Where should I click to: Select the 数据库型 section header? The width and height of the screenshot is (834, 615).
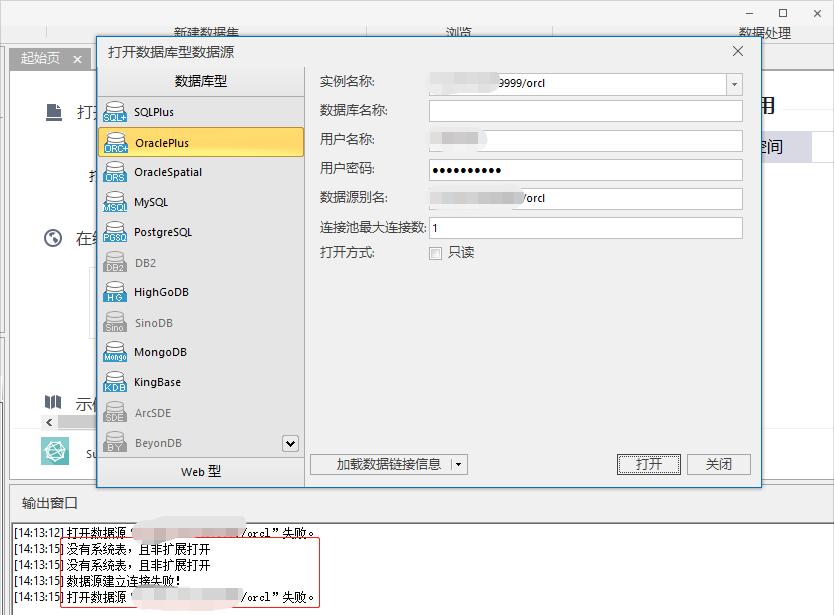201,81
